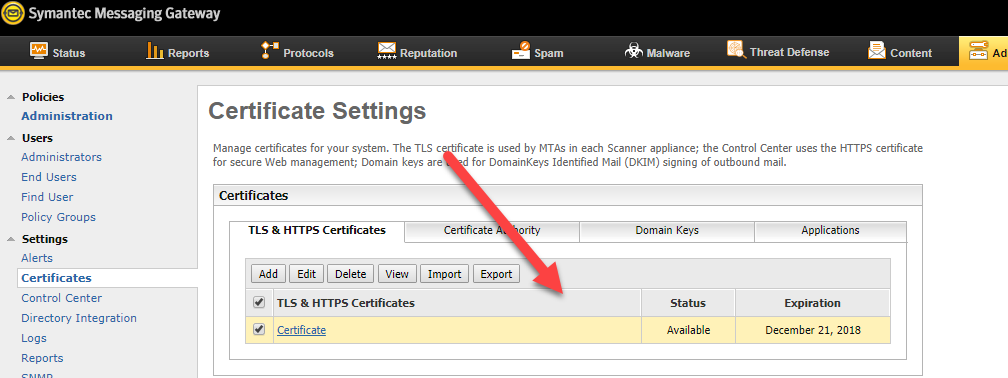Click the Delete certificate button

[351, 274]
